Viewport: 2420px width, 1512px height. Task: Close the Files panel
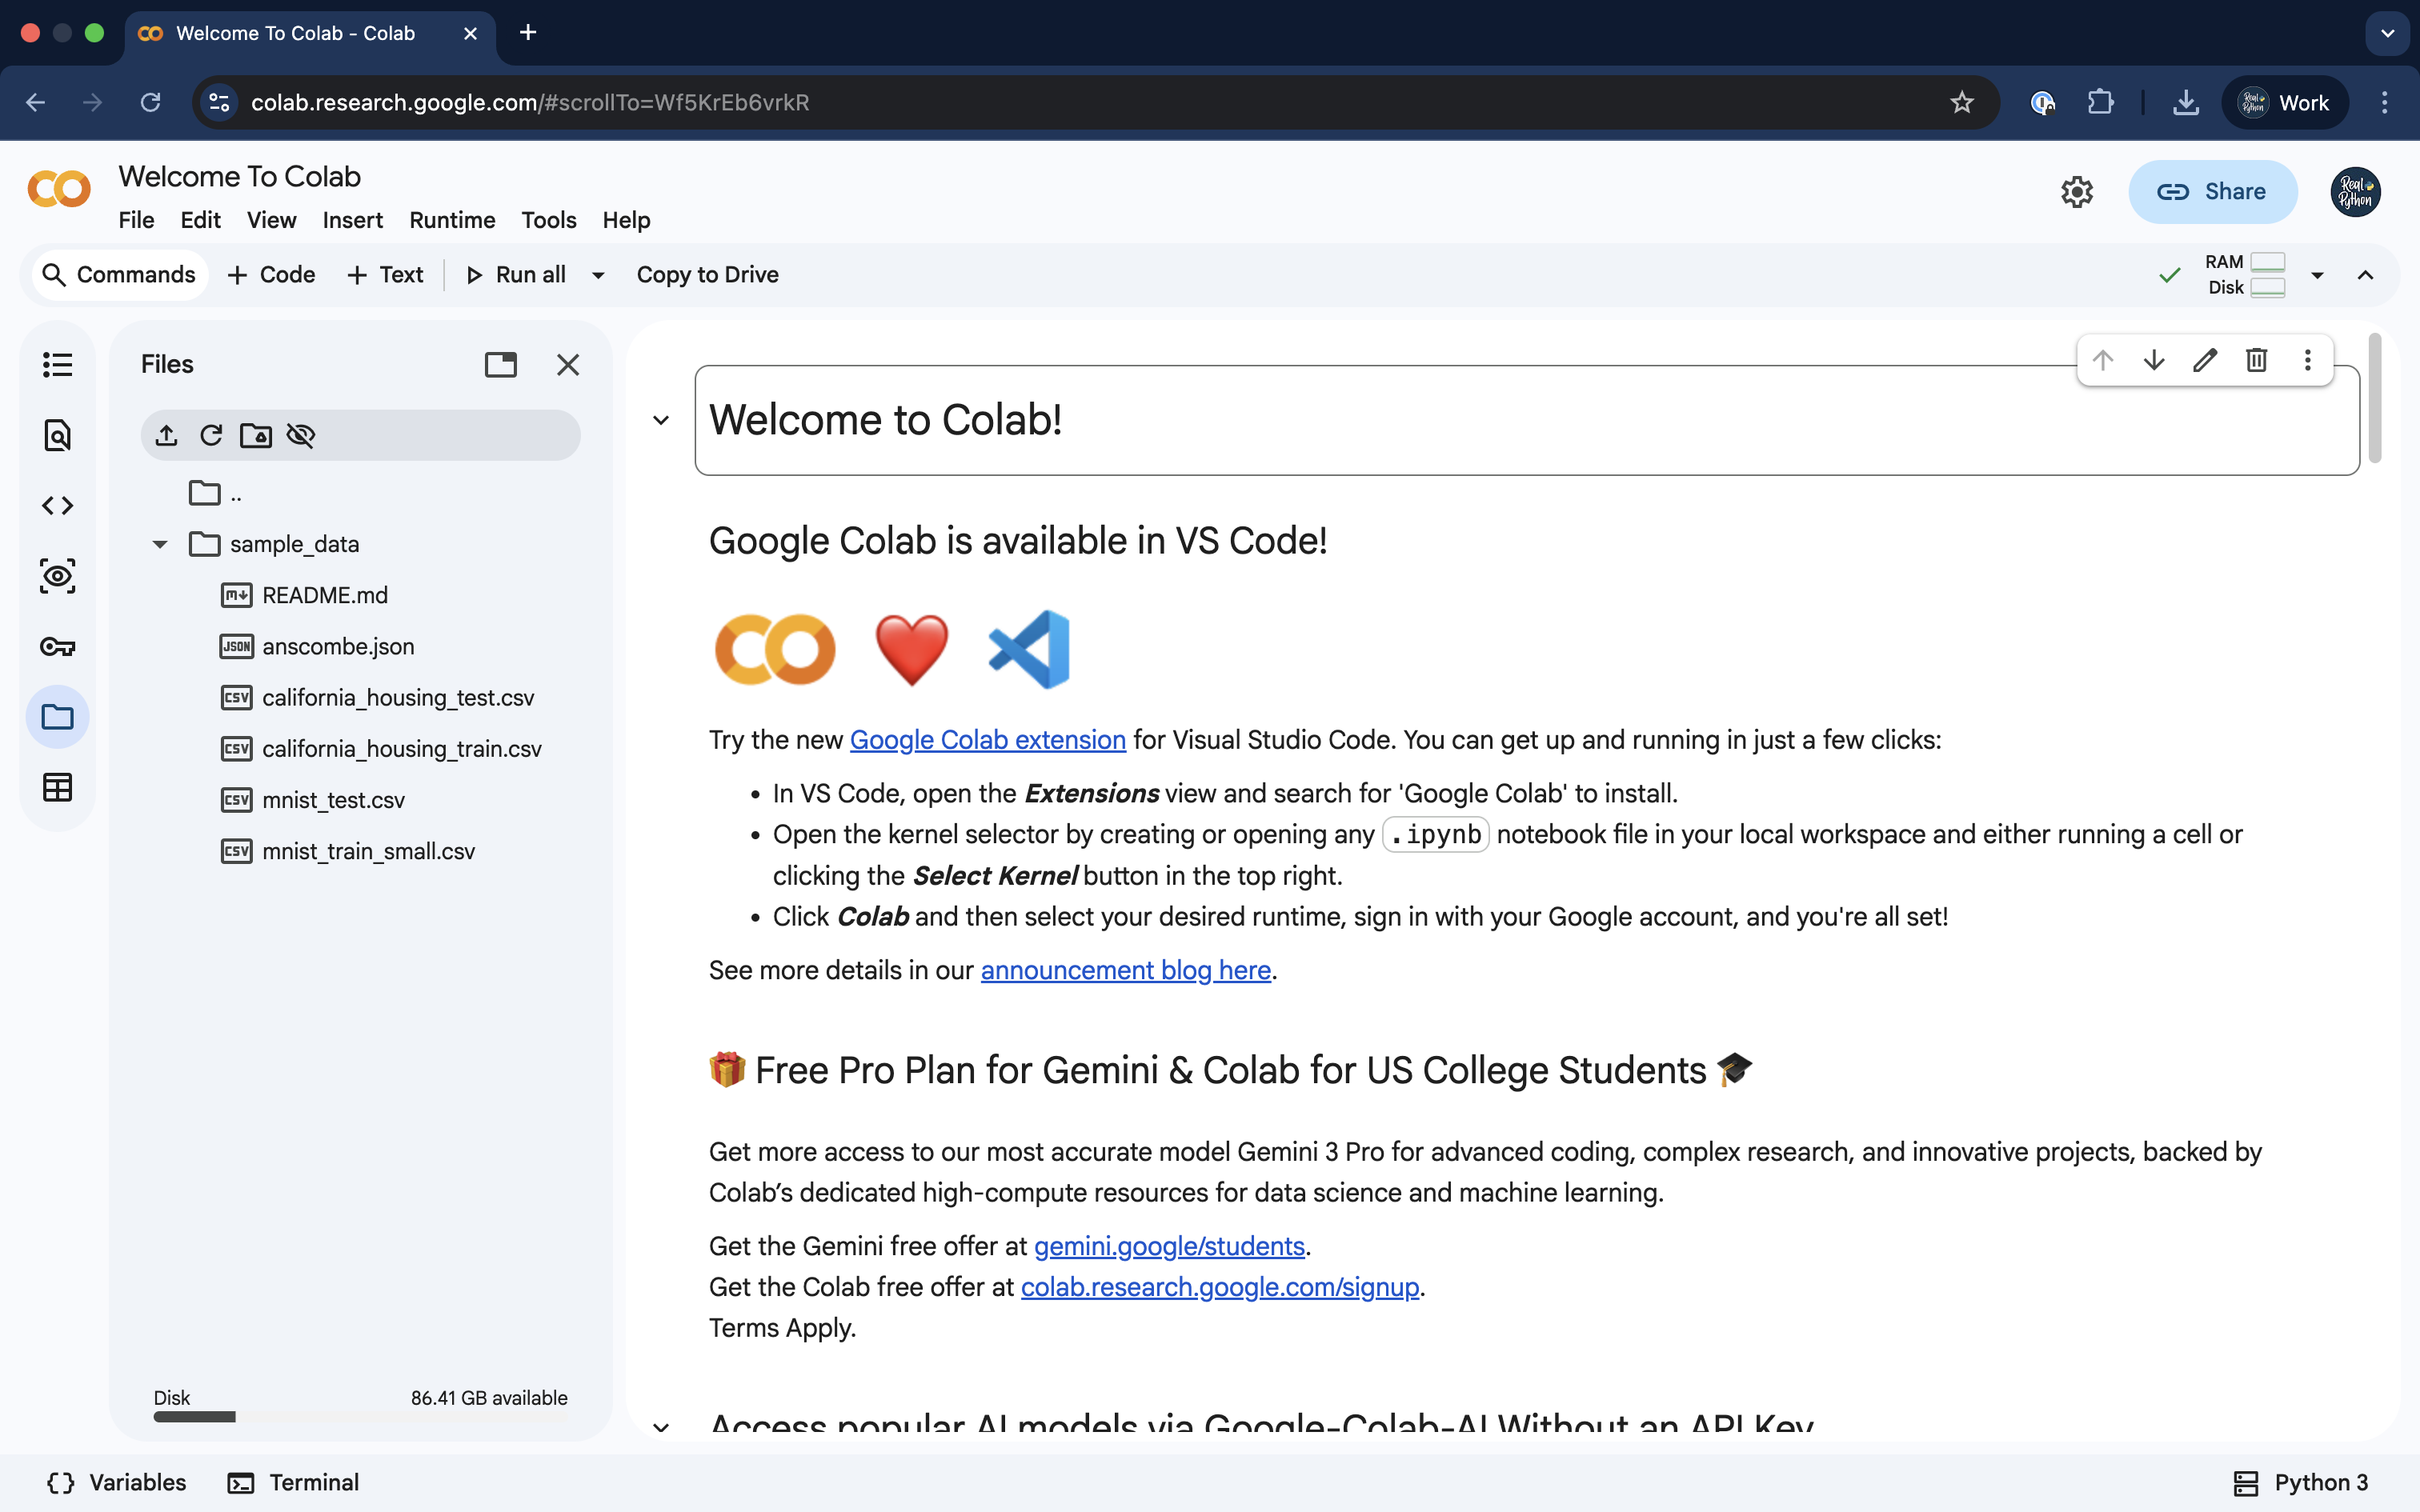coord(568,365)
